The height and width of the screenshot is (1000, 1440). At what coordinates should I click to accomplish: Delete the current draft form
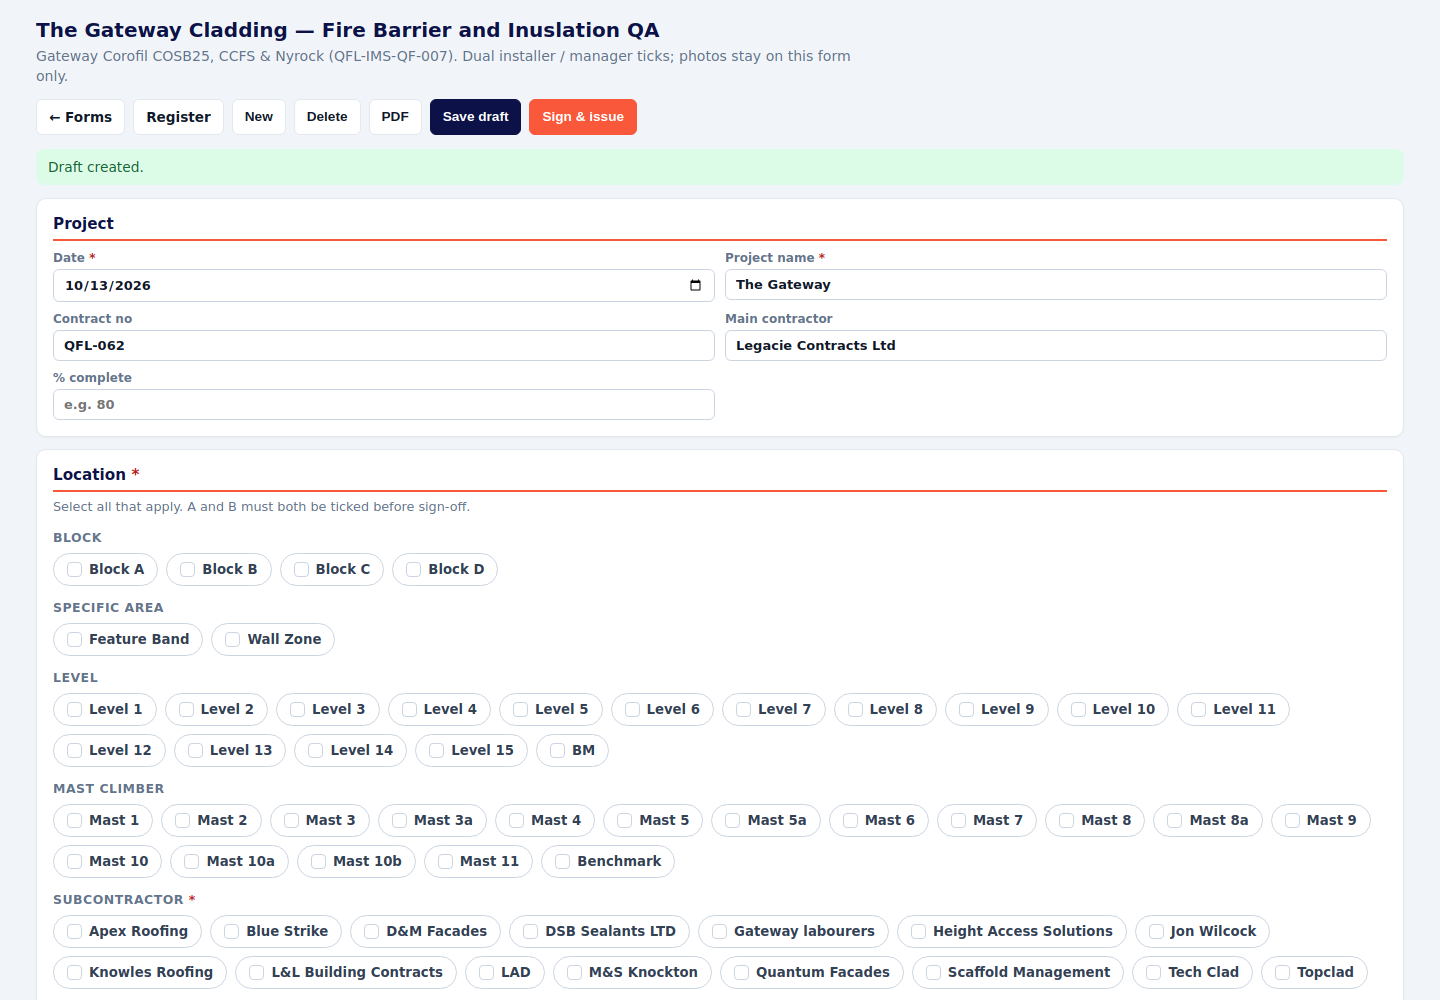[x=327, y=117]
